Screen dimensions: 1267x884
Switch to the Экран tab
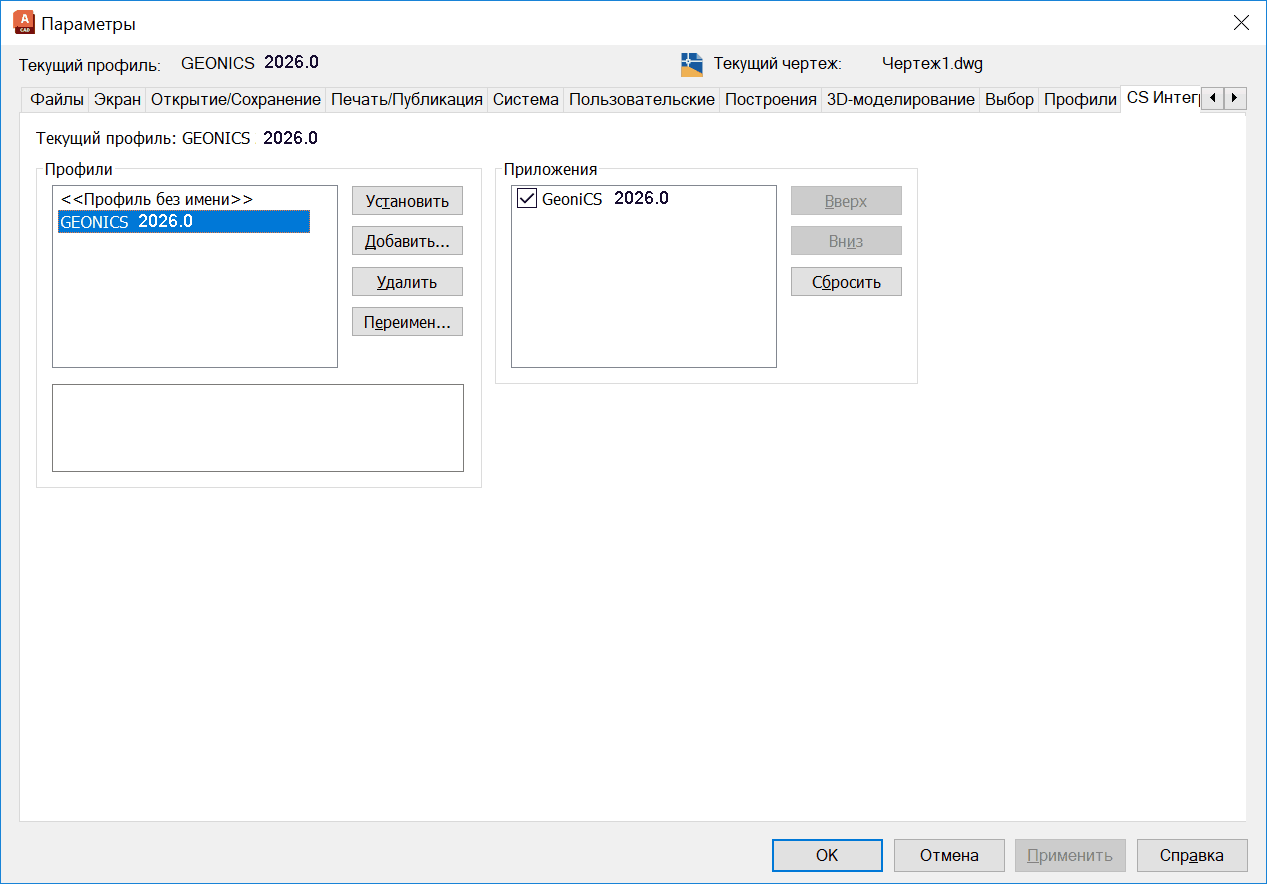[118, 99]
